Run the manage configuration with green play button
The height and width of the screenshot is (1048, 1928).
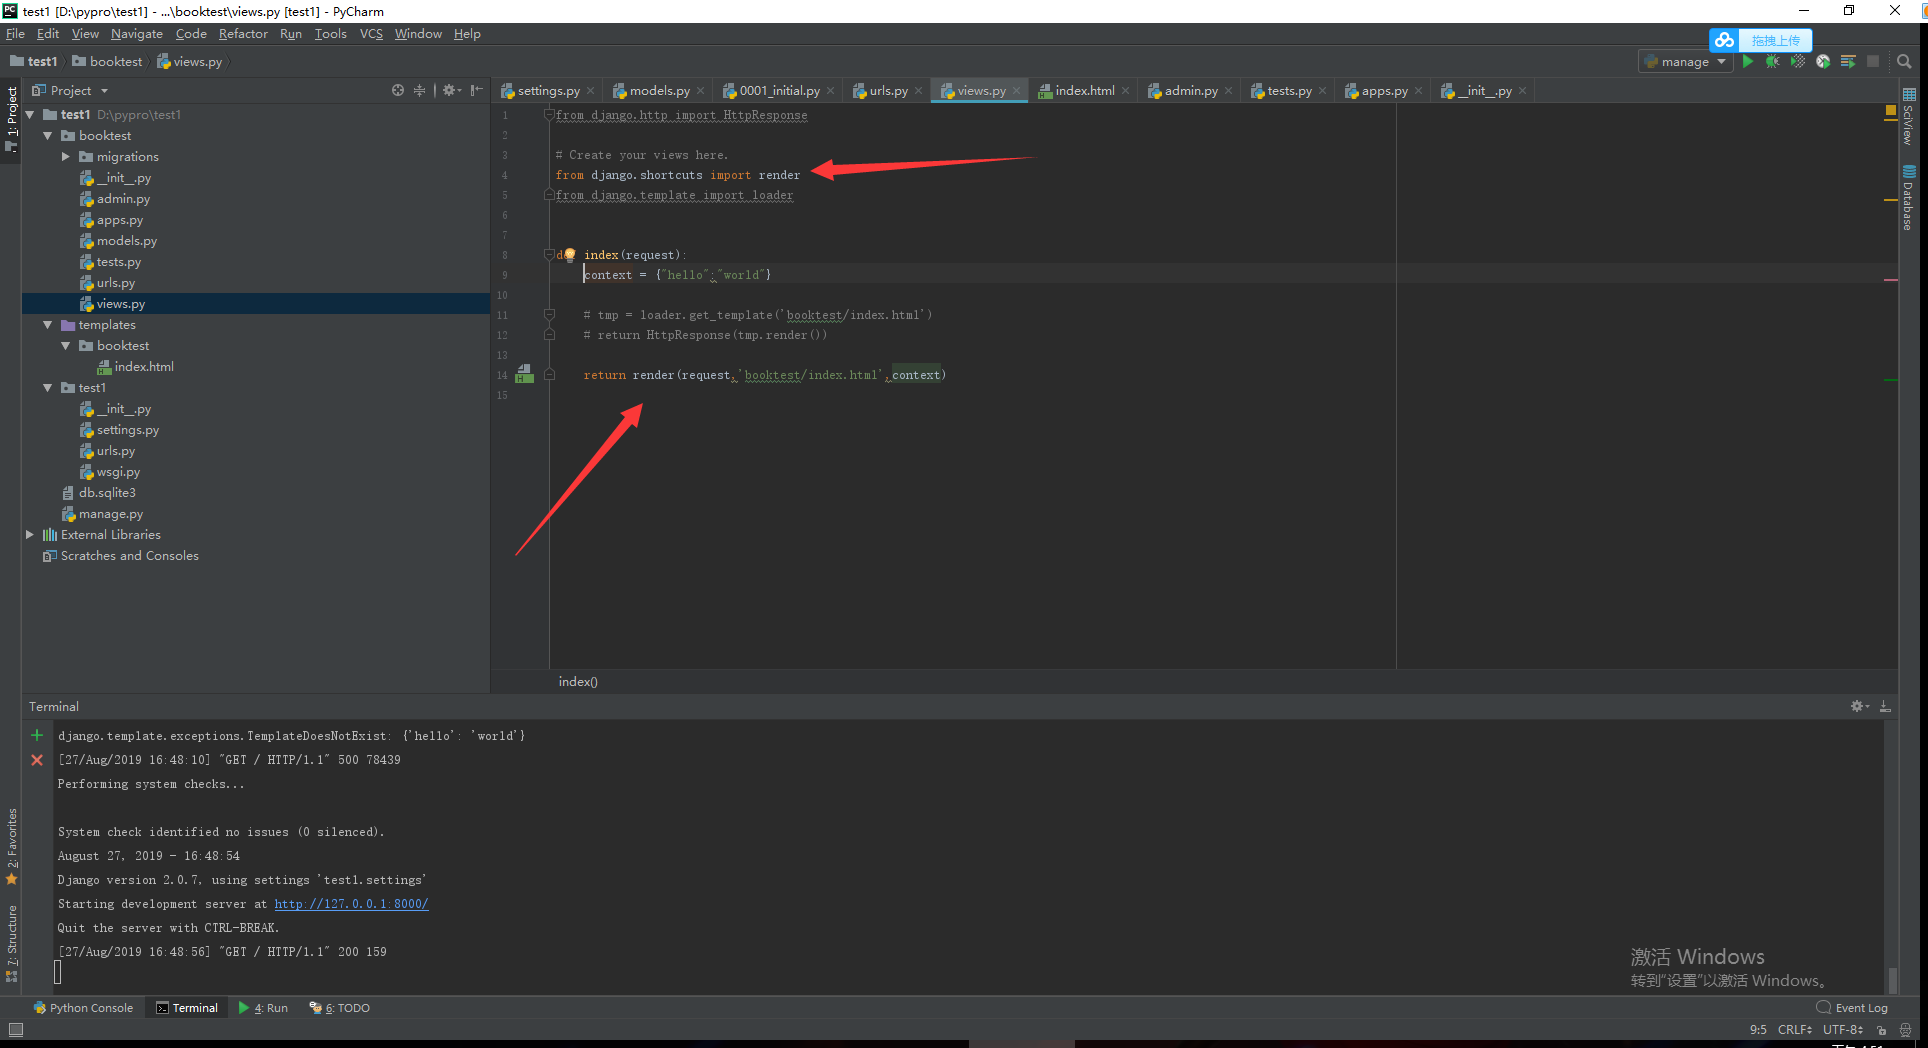click(1748, 62)
